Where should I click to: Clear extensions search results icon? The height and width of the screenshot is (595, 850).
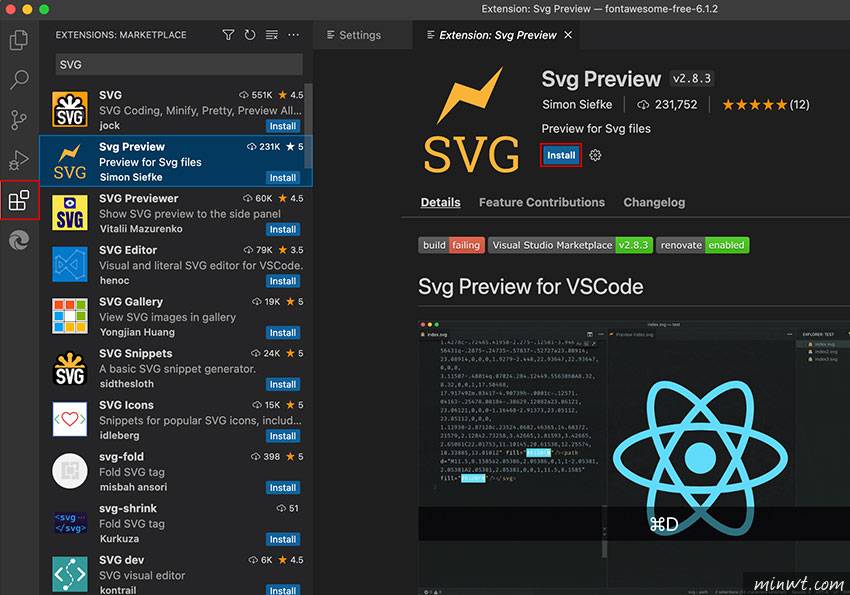coord(270,35)
